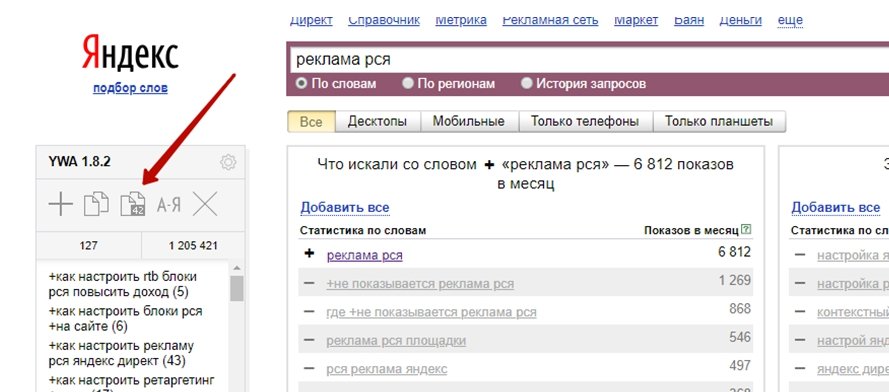This screenshot has height=392, width=889.
Task: Click the 546 impressions value
Action: [x=740, y=338]
